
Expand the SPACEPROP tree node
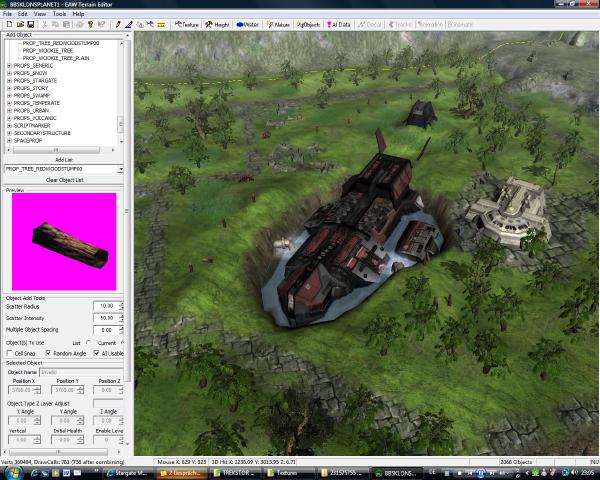(10, 141)
